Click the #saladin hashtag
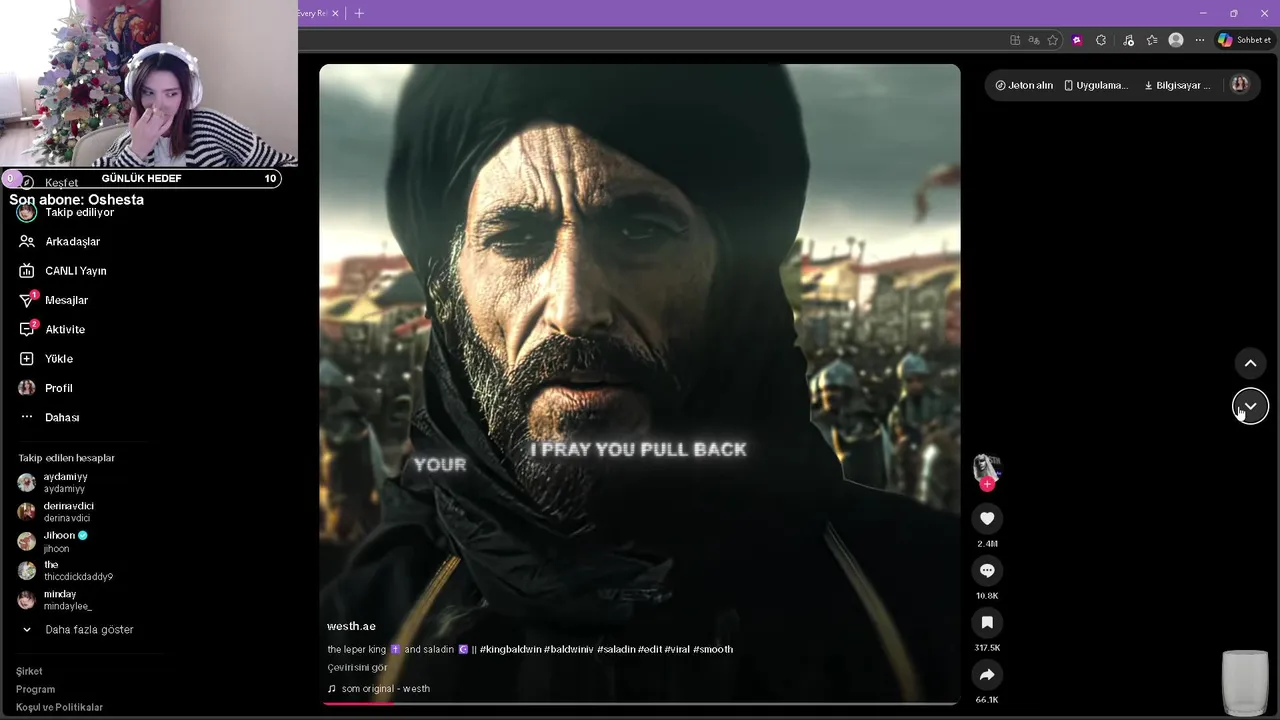 coord(616,649)
